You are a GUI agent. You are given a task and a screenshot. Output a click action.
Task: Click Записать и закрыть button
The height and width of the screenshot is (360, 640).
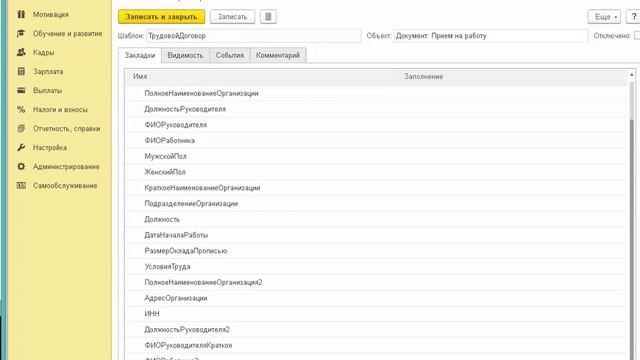162,17
